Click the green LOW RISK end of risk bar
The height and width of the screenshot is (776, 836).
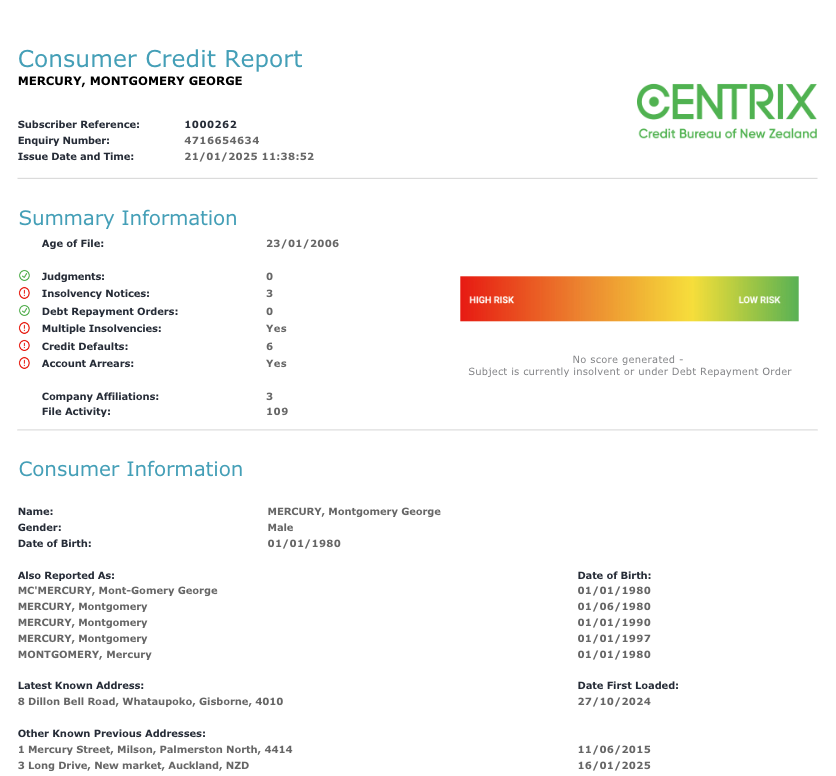tap(759, 300)
